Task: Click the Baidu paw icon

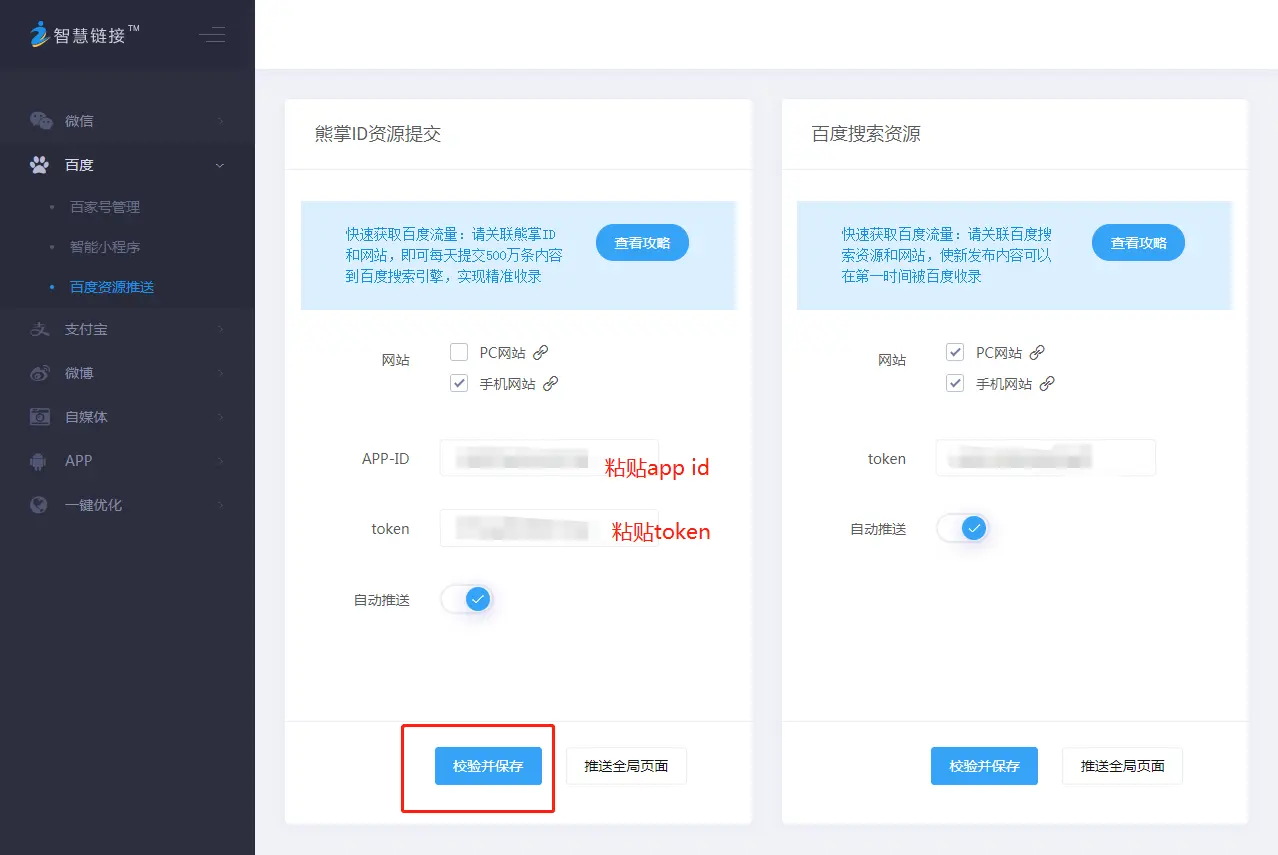Action: 40,165
